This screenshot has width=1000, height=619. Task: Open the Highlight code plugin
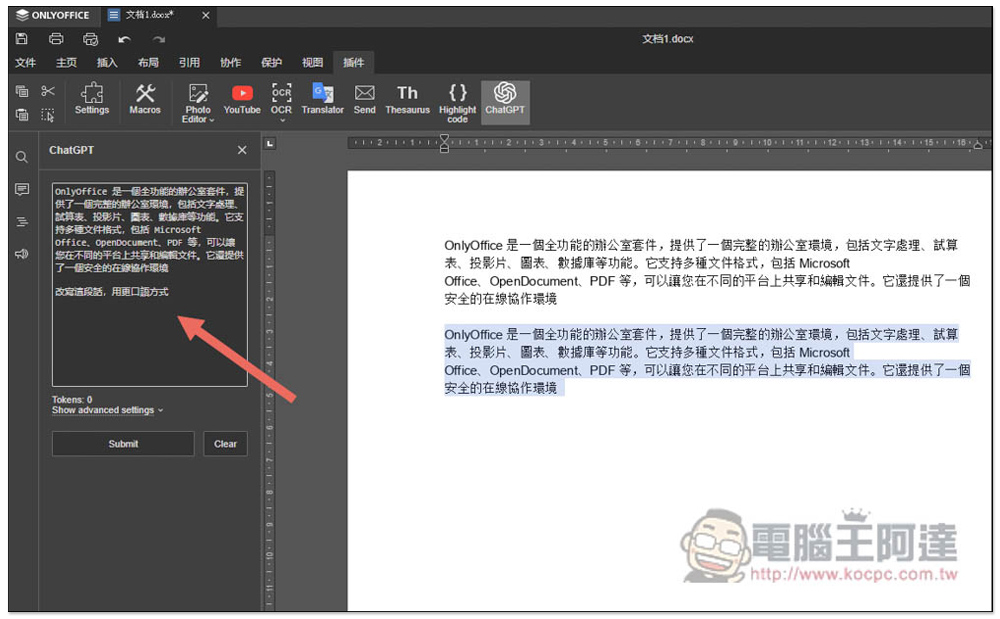pos(457,103)
